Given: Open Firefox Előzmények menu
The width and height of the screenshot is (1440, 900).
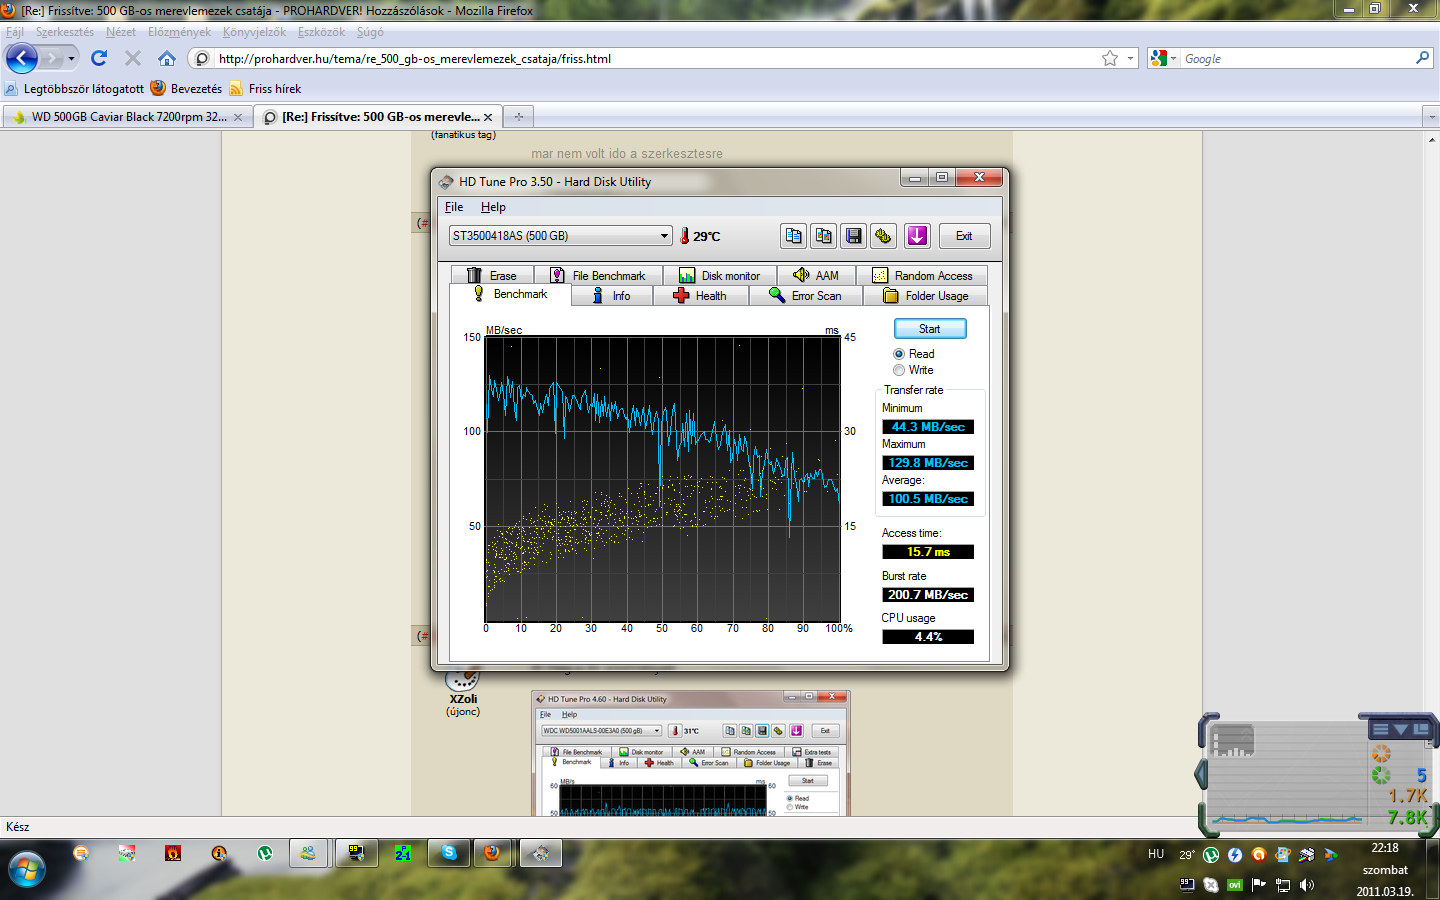Looking at the screenshot, I should click(179, 32).
